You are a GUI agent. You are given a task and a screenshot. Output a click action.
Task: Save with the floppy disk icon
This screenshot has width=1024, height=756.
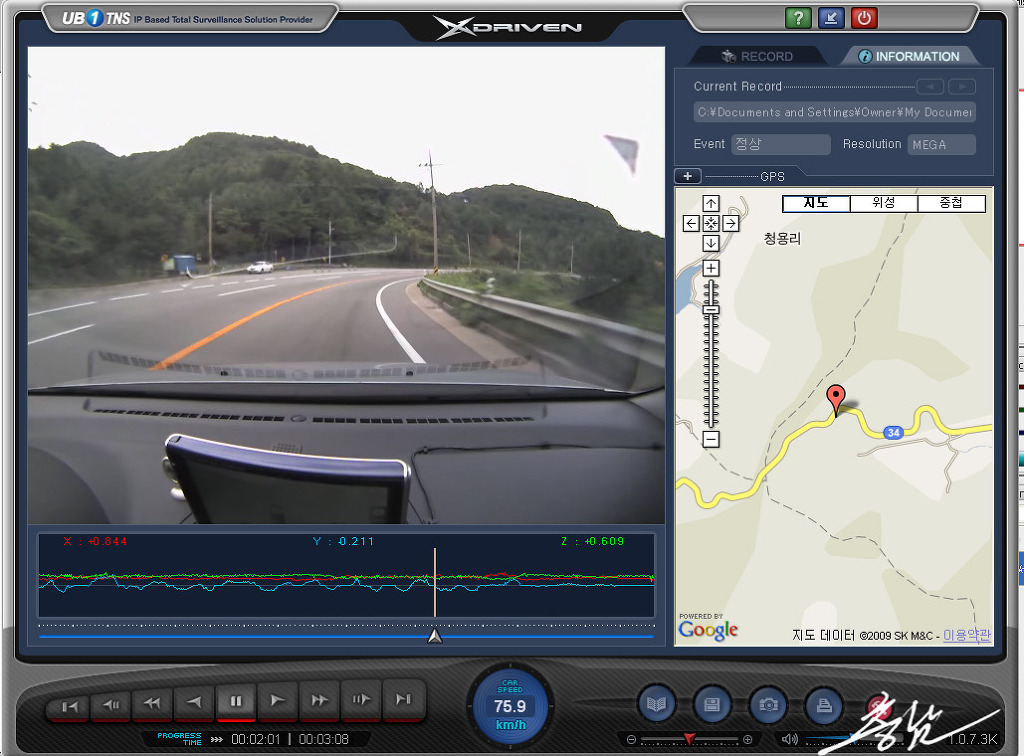coord(712,704)
